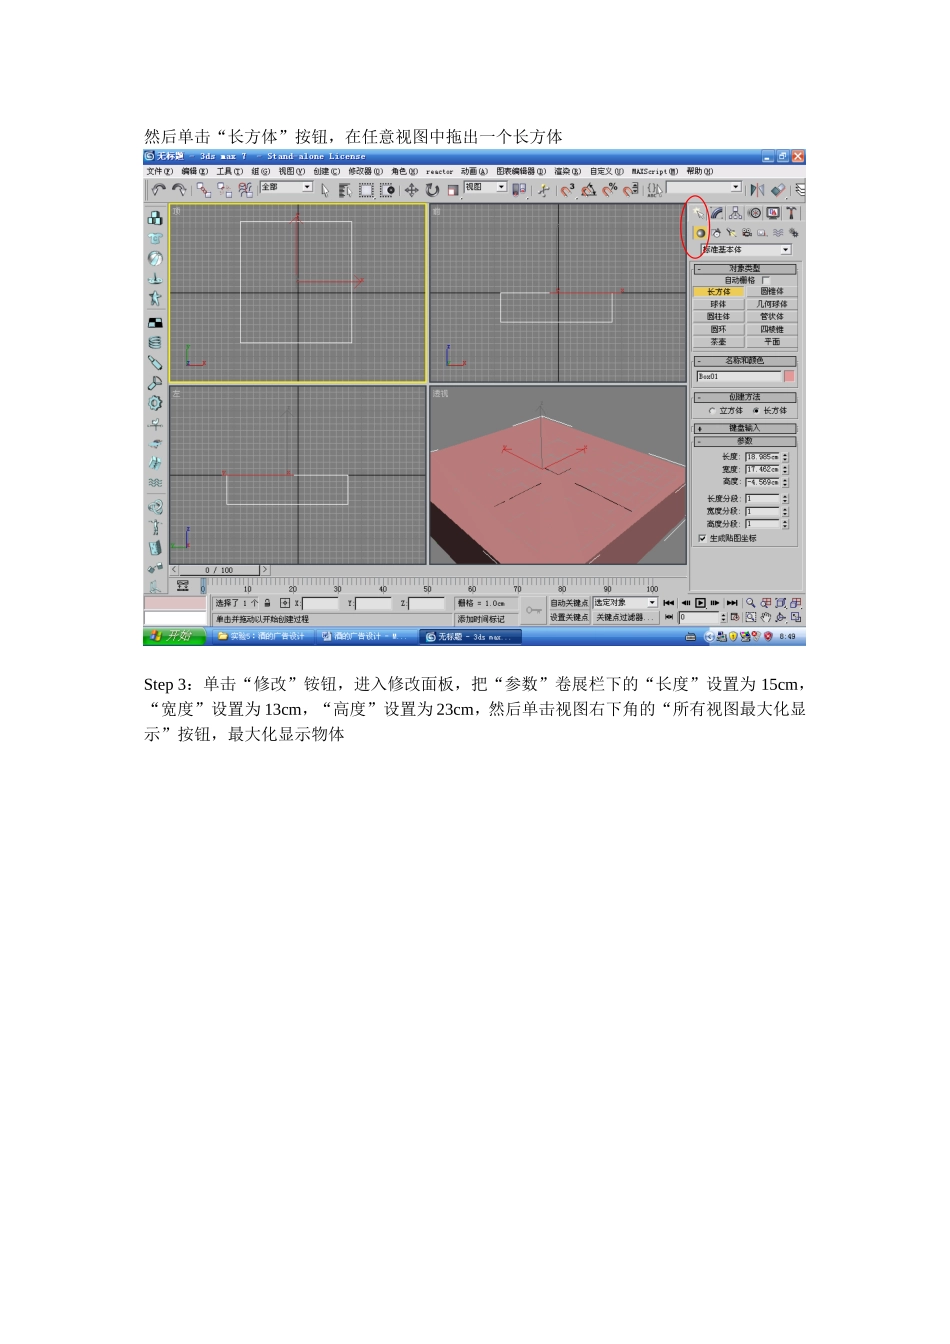950x1344 pixels.
Task: Click the Pan hand viewport control
Action: click(766, 618)
